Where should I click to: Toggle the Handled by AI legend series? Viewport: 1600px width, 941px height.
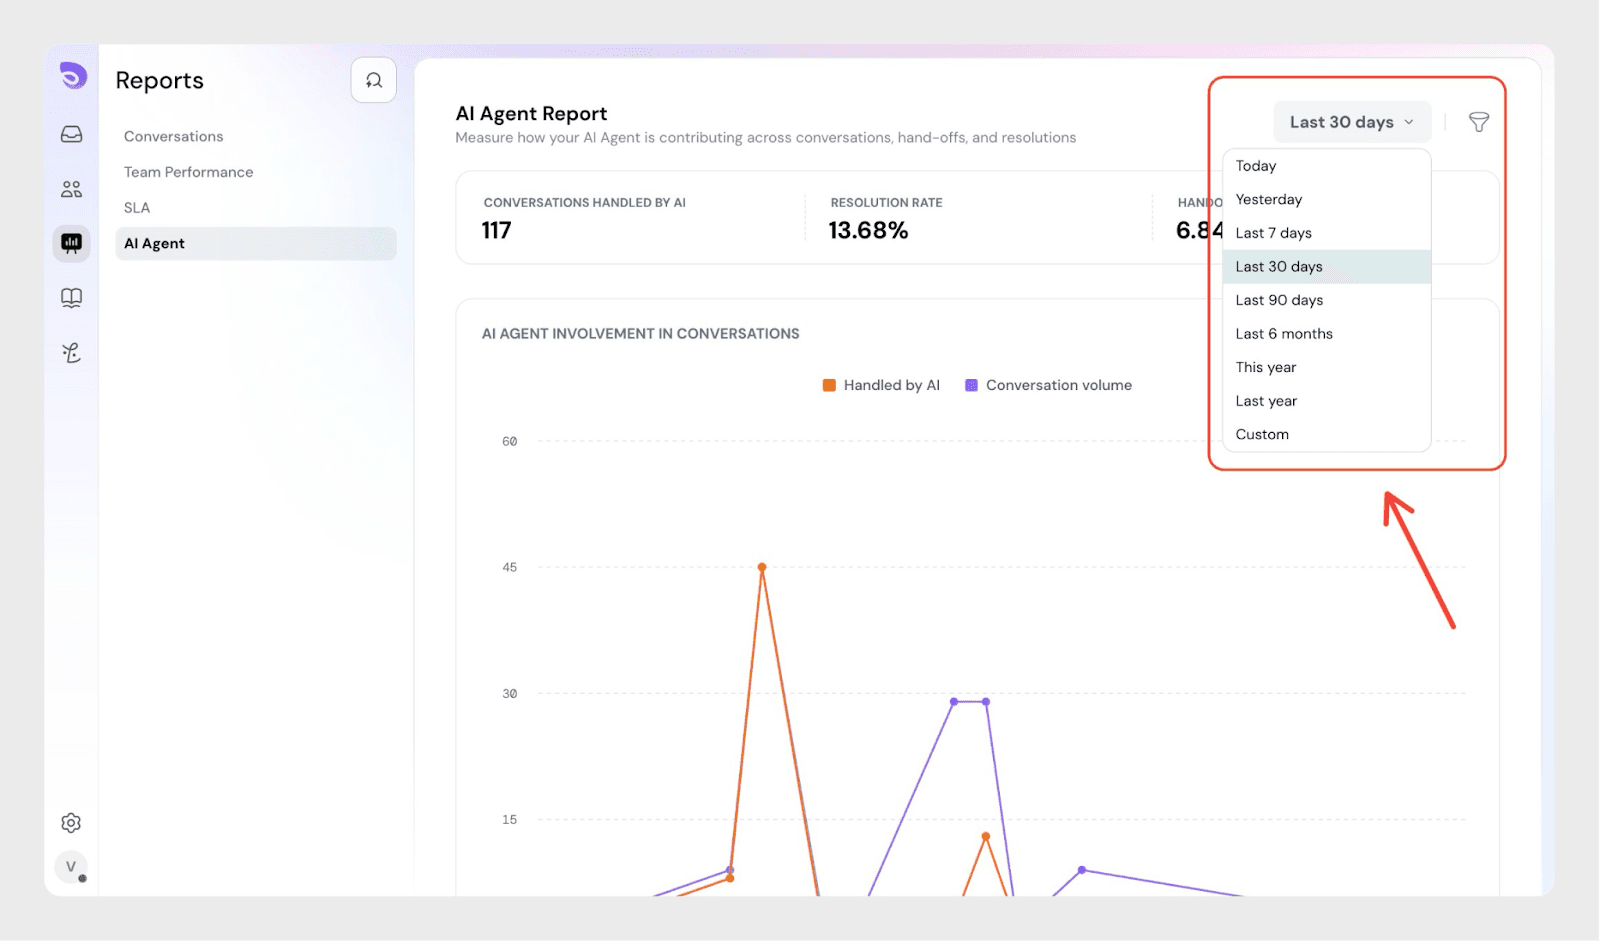click(881, 386)
